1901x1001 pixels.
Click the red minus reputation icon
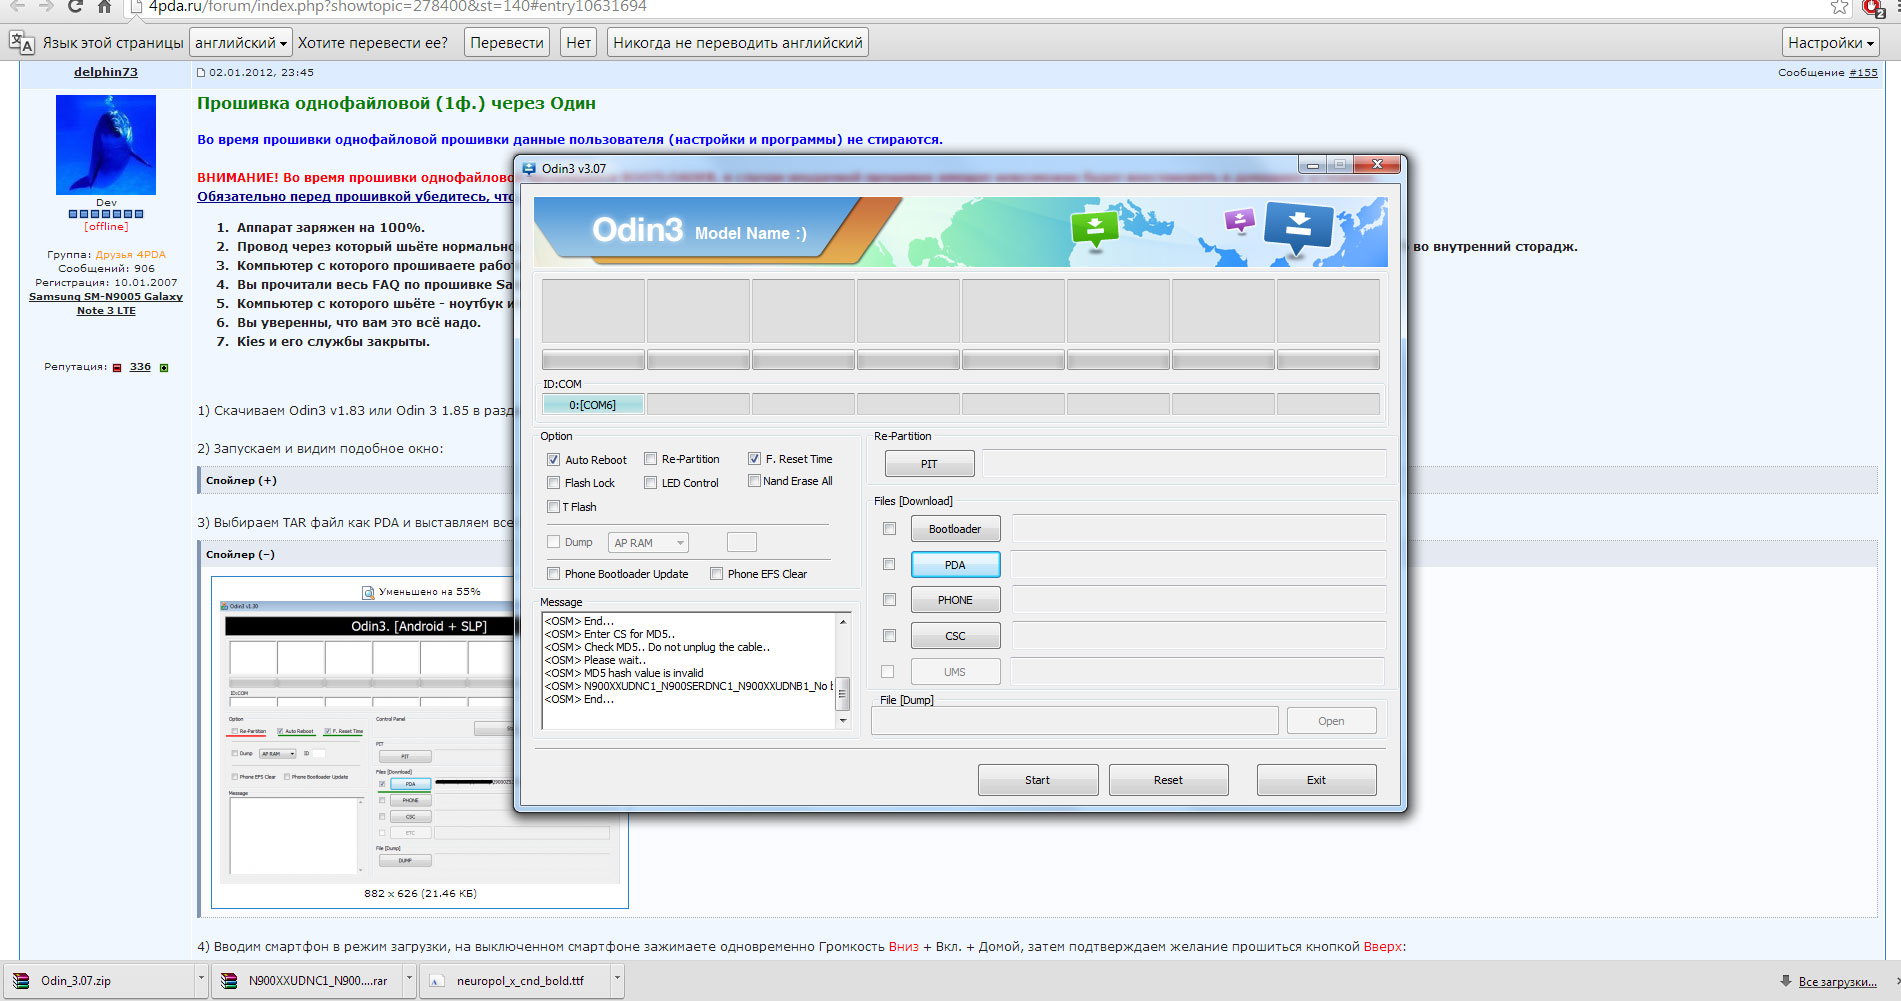point(117,368)
